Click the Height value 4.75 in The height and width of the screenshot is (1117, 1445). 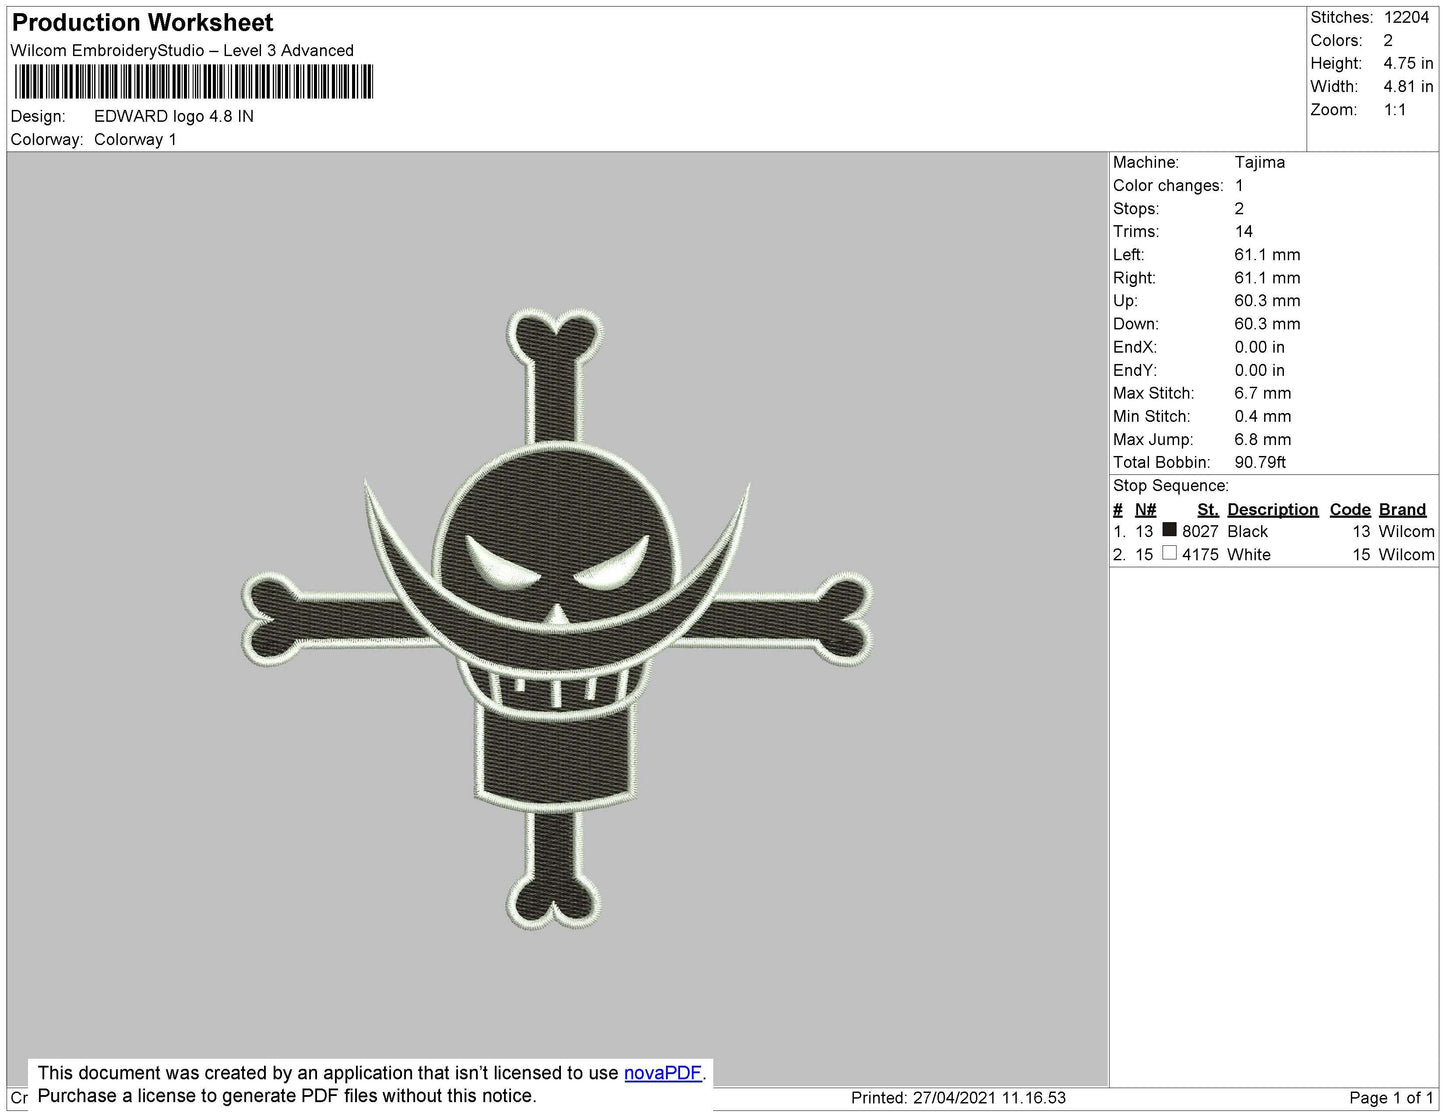[x=1408, y=63]
